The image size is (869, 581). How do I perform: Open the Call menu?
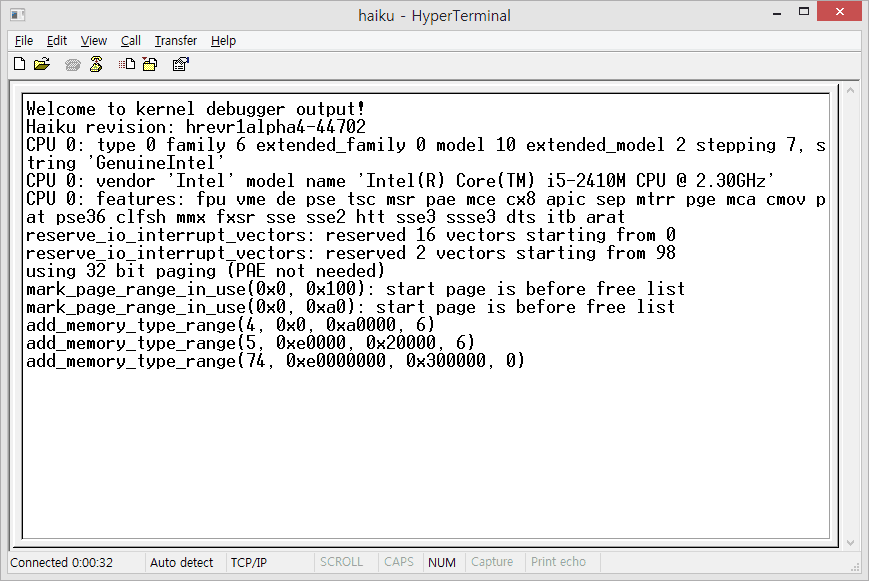coord(131,41)
